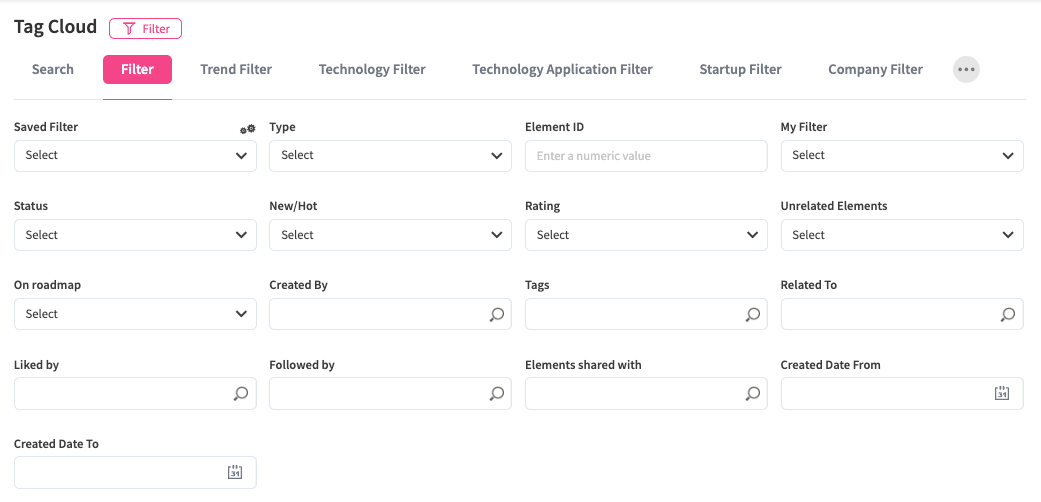
Task: Show more tabs with the ellipsis button
Action: [x=966, y=69]
